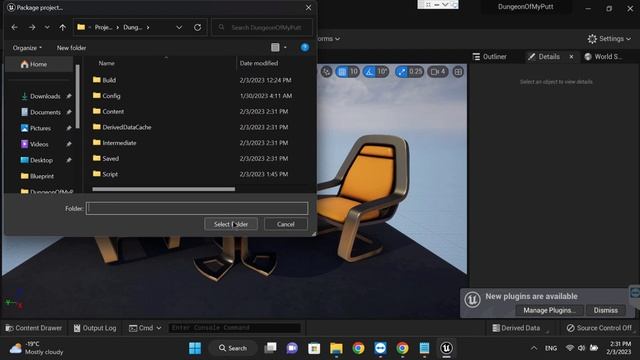Maximize or restore viewport layout
This screenshot has width=640, height=360.
pos(458,72)
